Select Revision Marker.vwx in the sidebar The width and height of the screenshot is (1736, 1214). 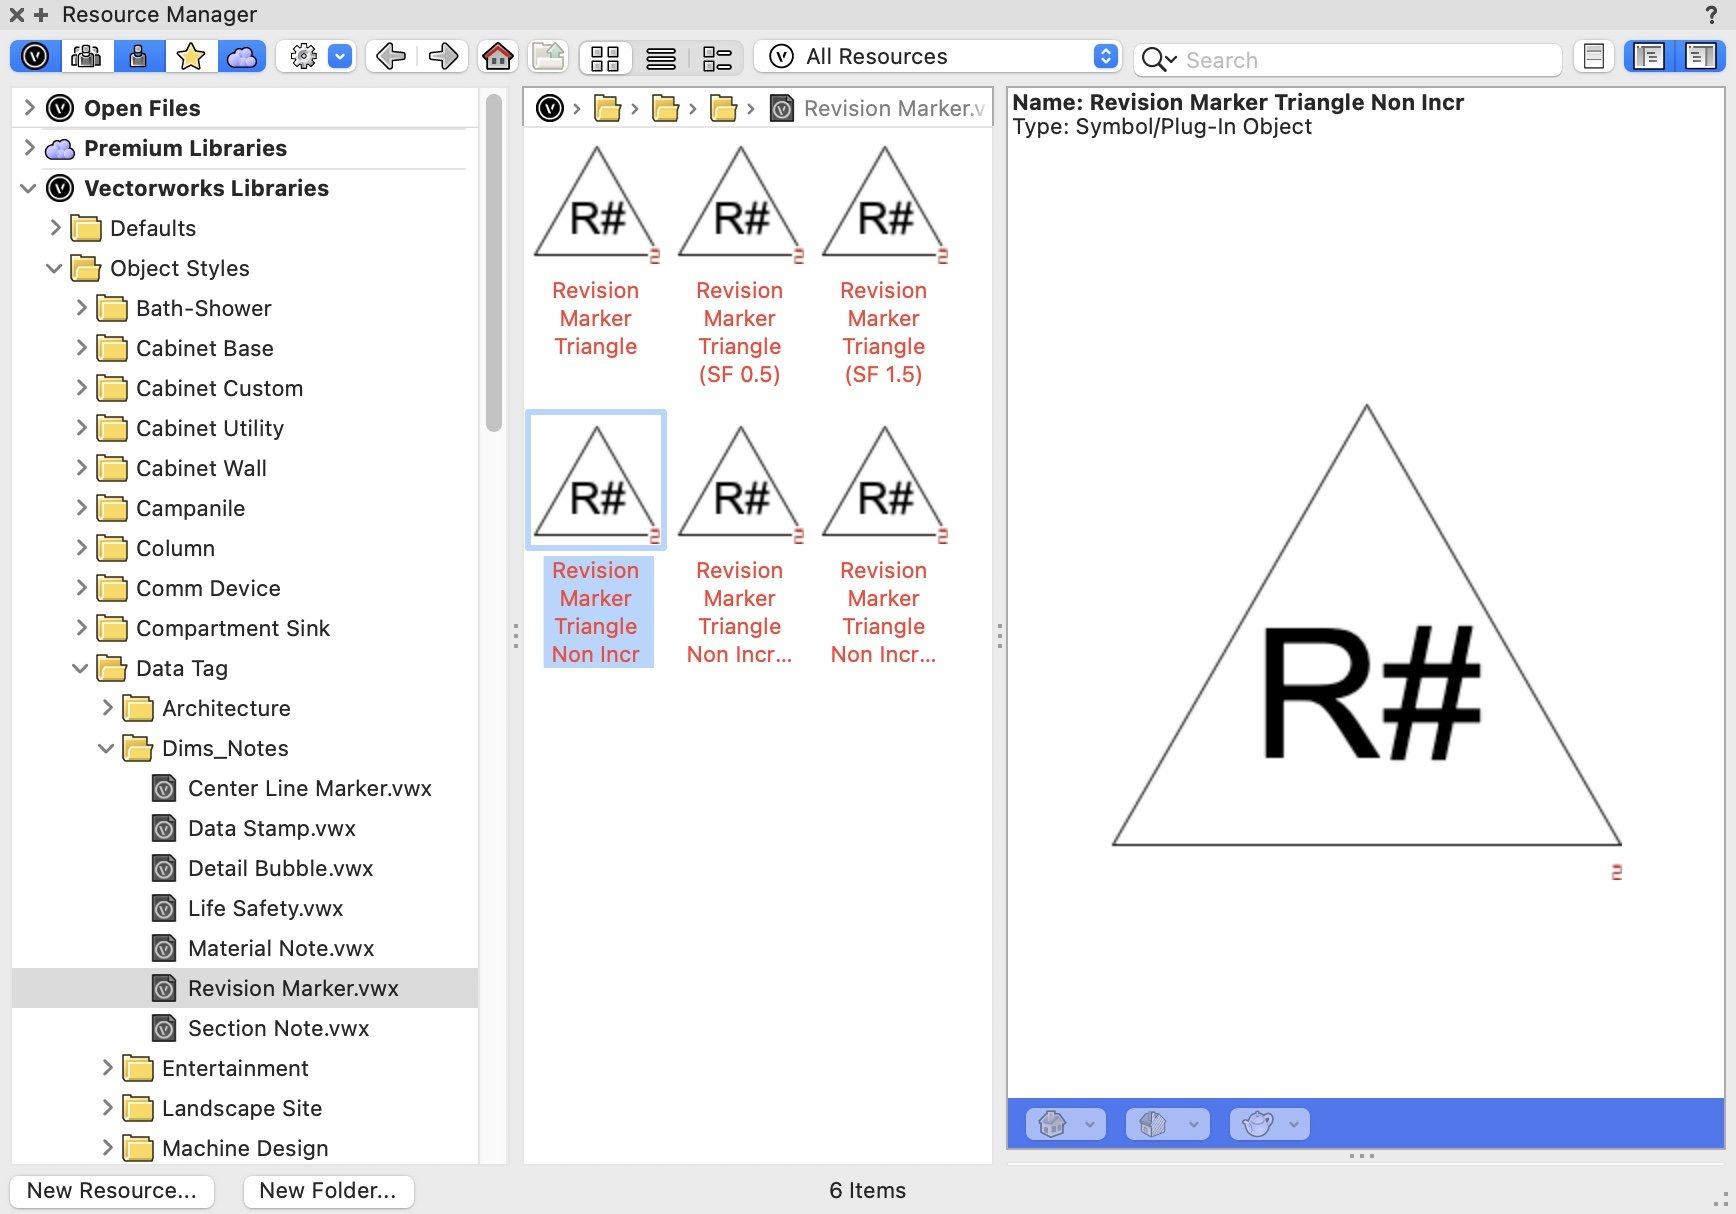click(294, 988)
